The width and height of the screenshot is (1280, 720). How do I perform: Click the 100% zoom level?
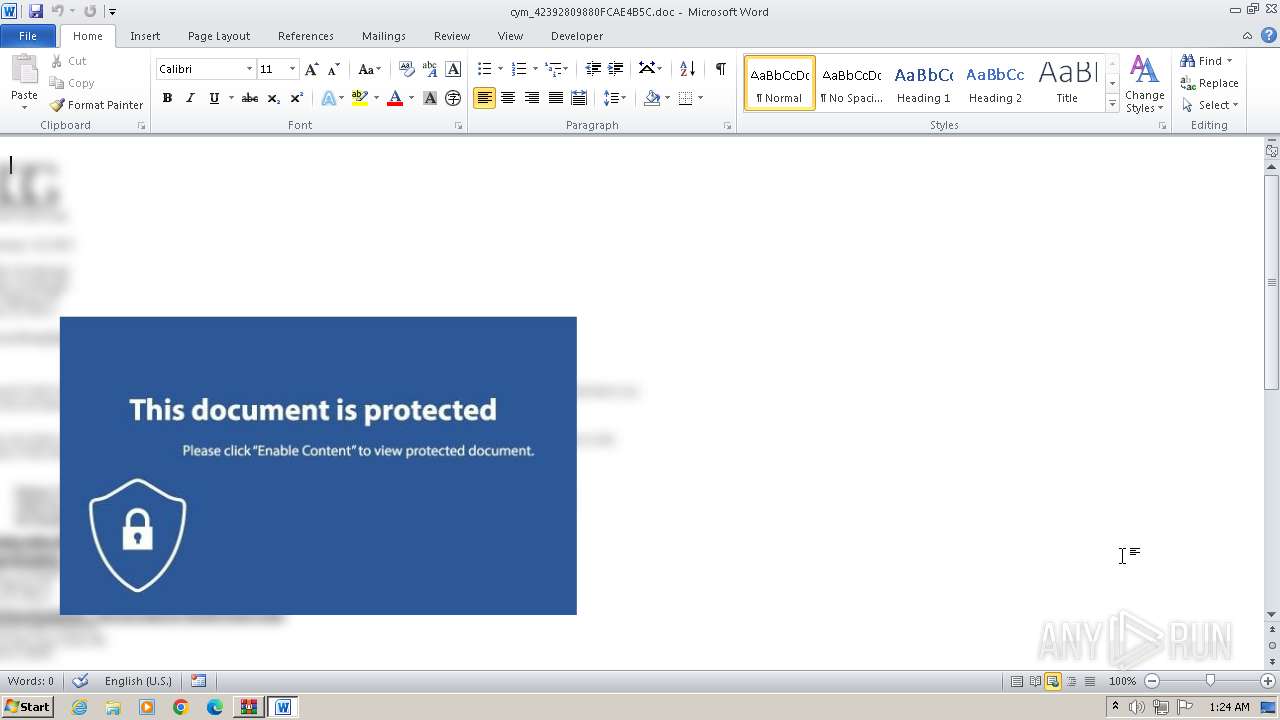click(1122, 681)
